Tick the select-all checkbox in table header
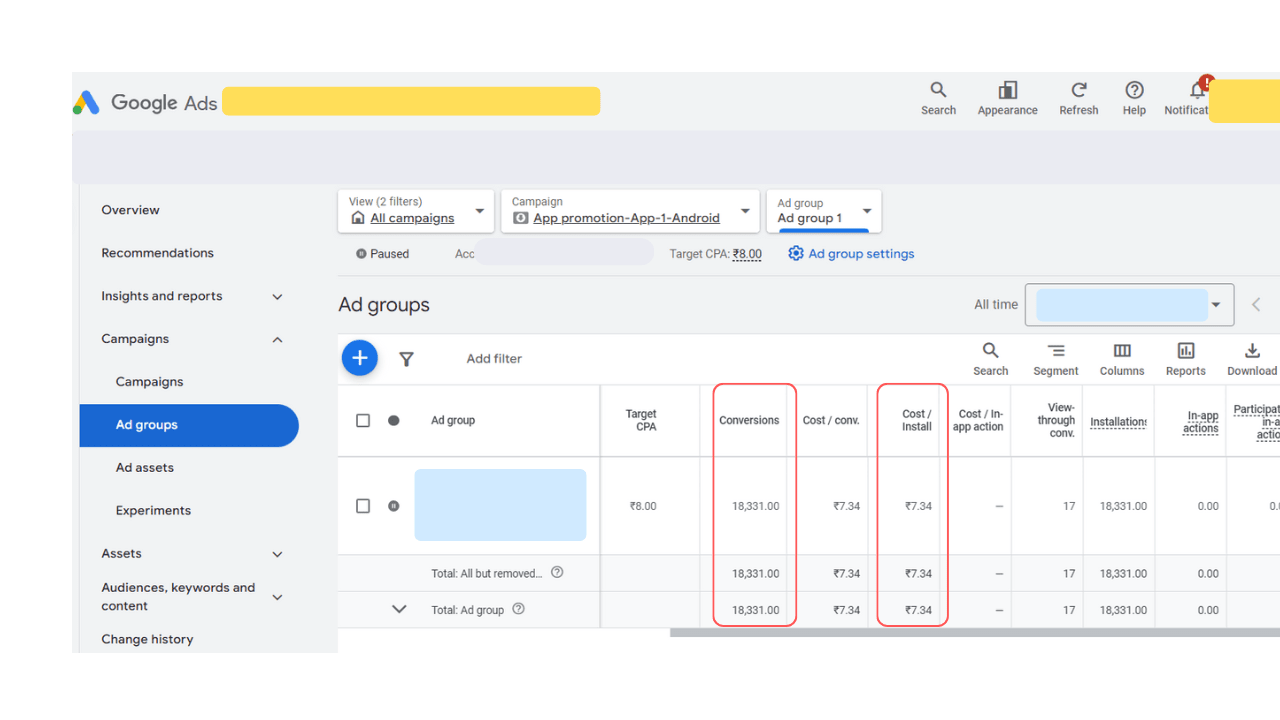1280x720 pixels. 363,421
